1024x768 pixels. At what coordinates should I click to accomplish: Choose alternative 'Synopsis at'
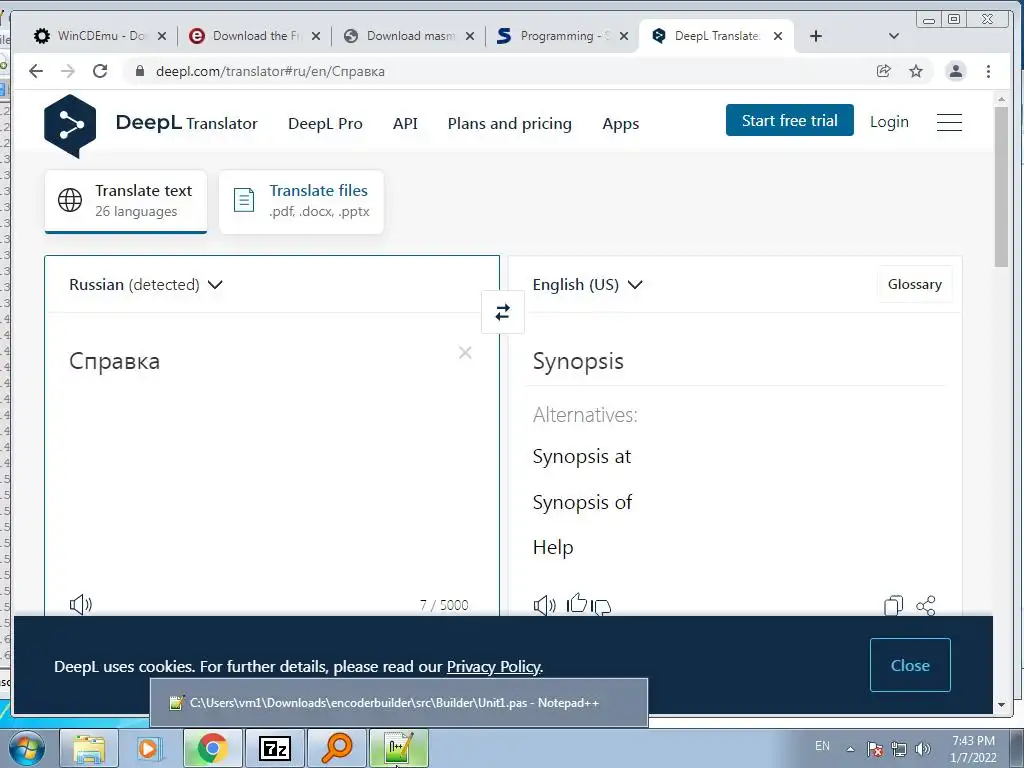pos(582,456)
